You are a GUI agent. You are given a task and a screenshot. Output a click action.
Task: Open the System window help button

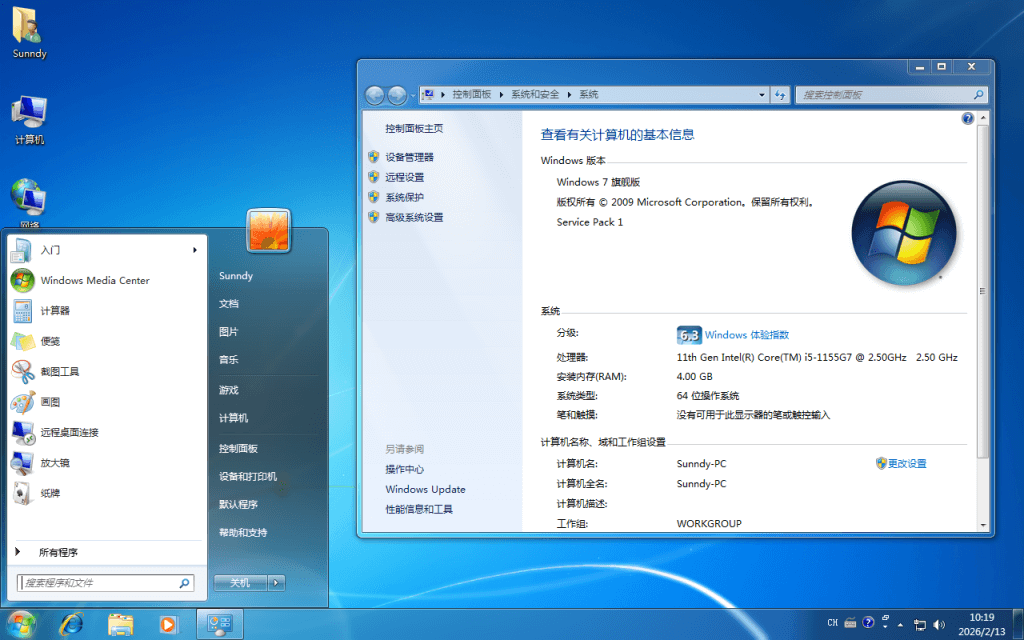point(967,118)
